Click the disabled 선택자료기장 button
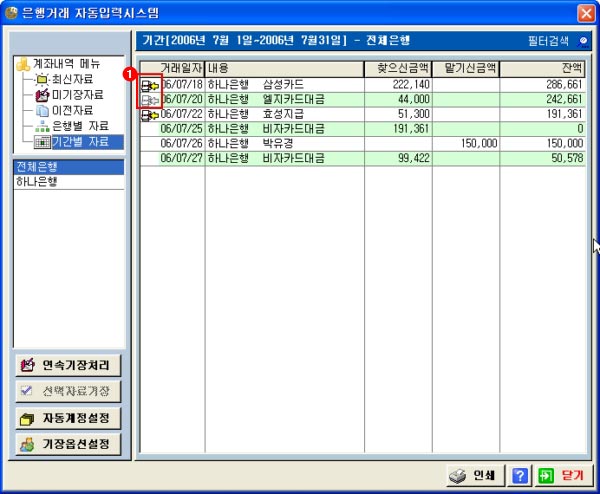Image resolution: width=600 pixels, height=494 pixels. click(x=68, y=391)
